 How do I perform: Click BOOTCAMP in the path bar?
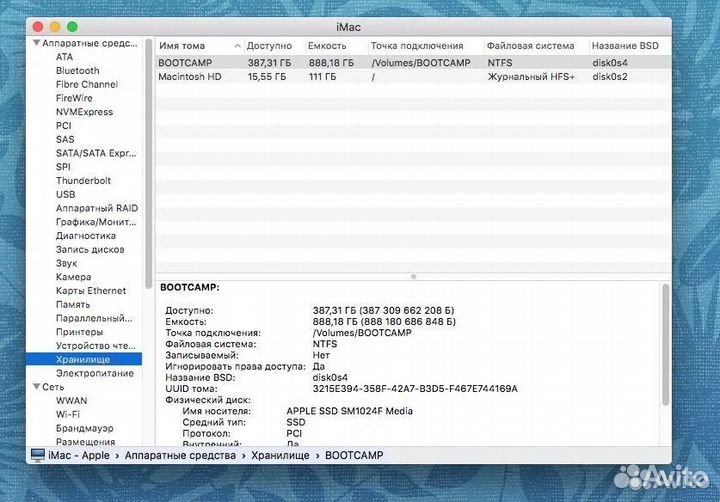click(354, 456)
